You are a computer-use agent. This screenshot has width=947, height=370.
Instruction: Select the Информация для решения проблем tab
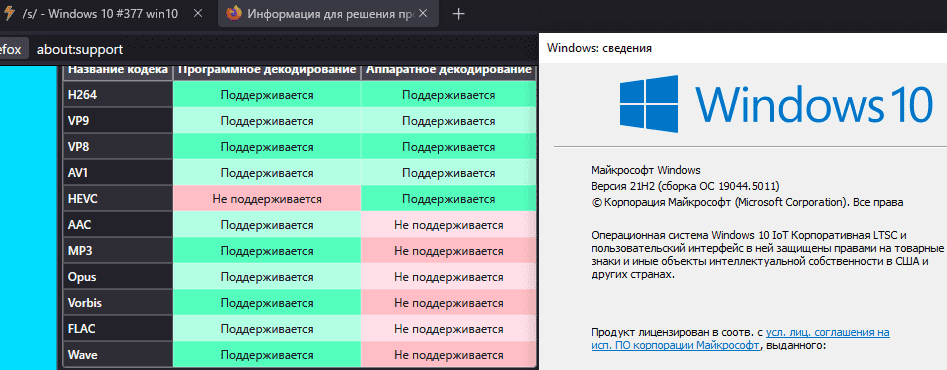pos(328,14)
